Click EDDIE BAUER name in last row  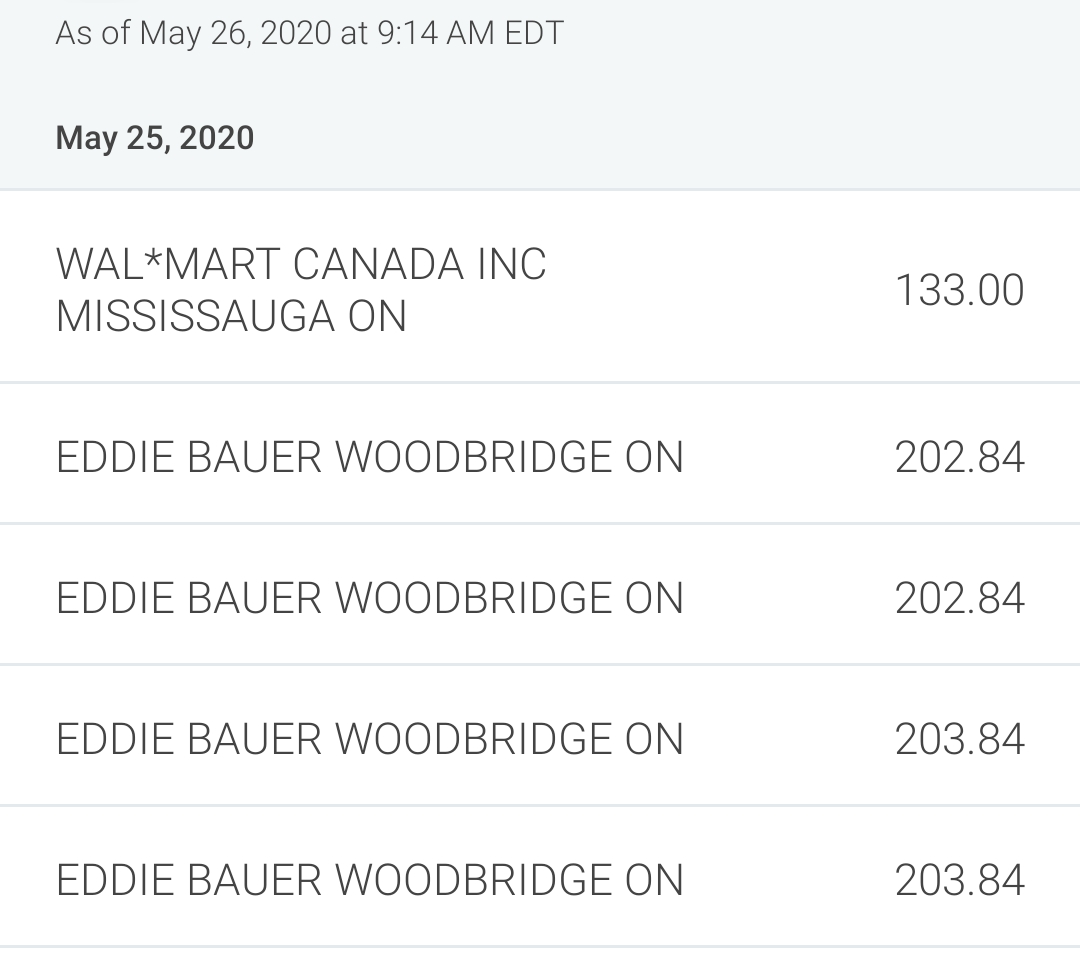click(x=189, y=881)
